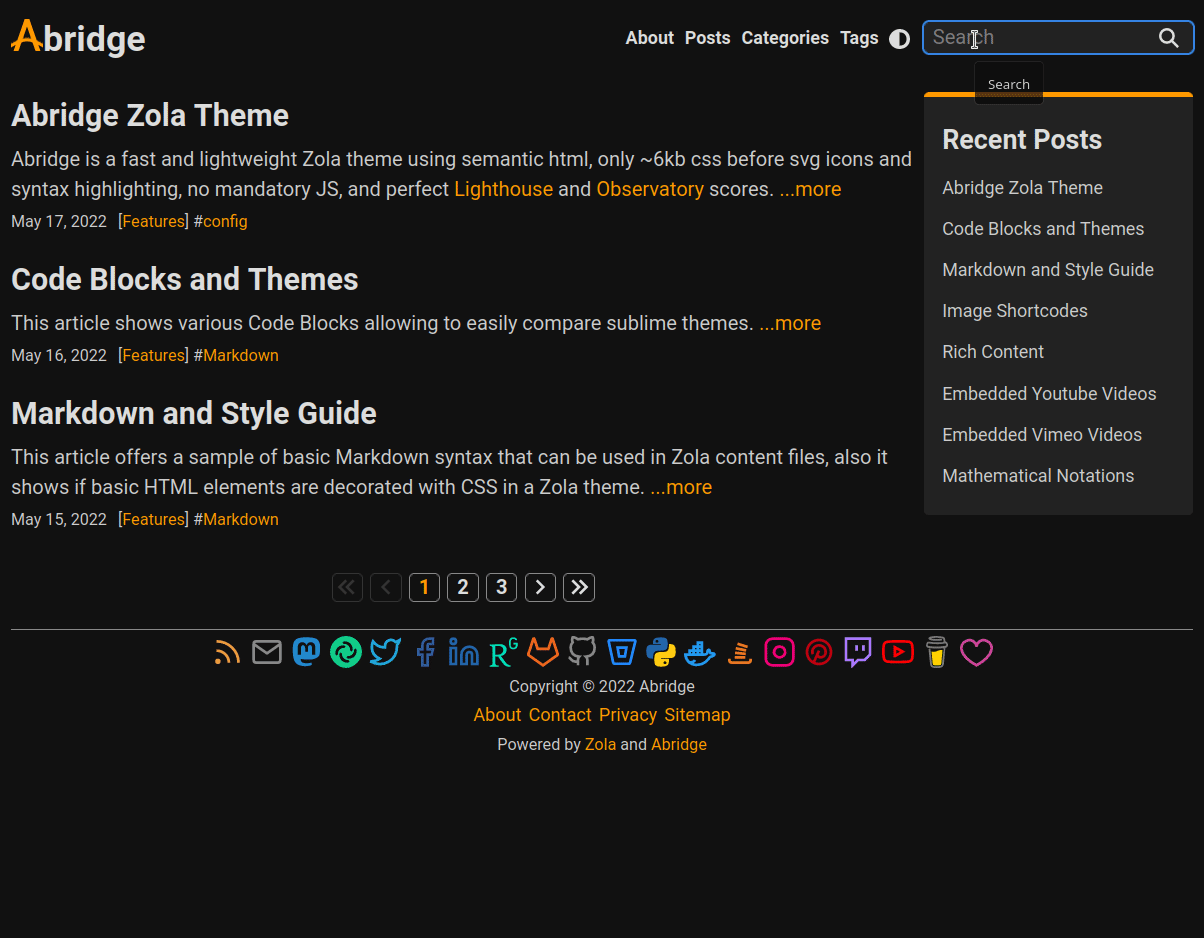This screenshot has height=938, width=1204.
Task: Follow the Lighthouse link
Action: pyautogui.click(x=503, y=189)
